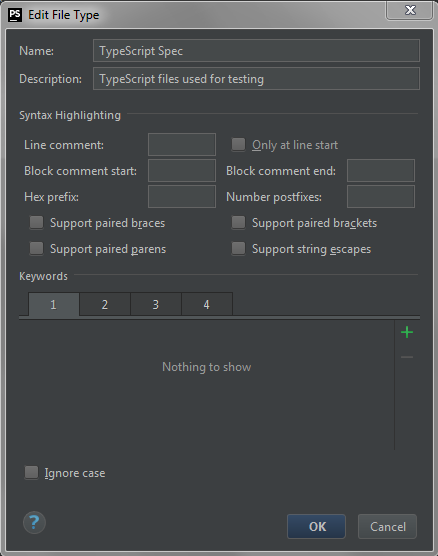Click the PhpStorm PS title bar icon
438x556 pixels.
[x=15, y=15]
